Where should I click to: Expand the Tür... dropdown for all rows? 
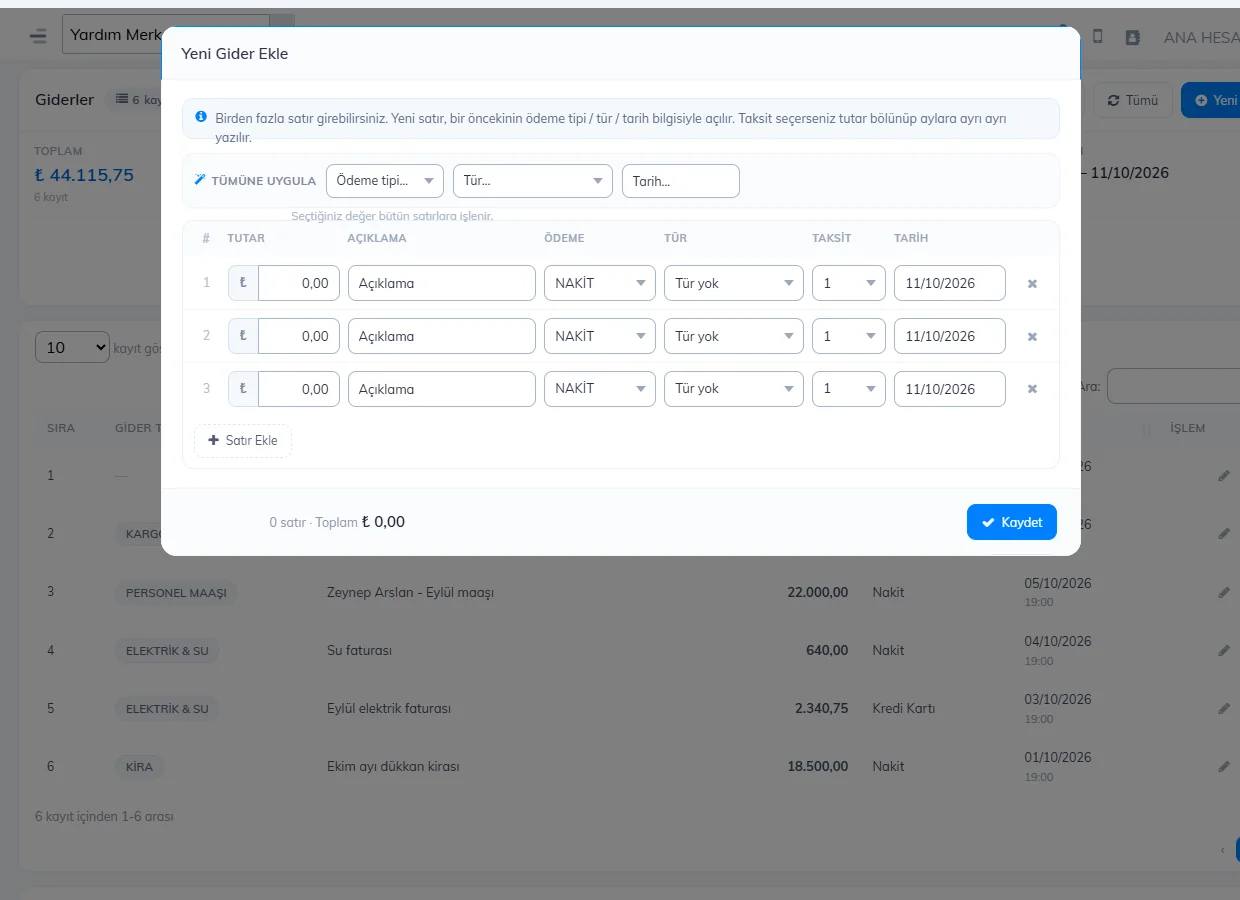click(x=532, y=181)
